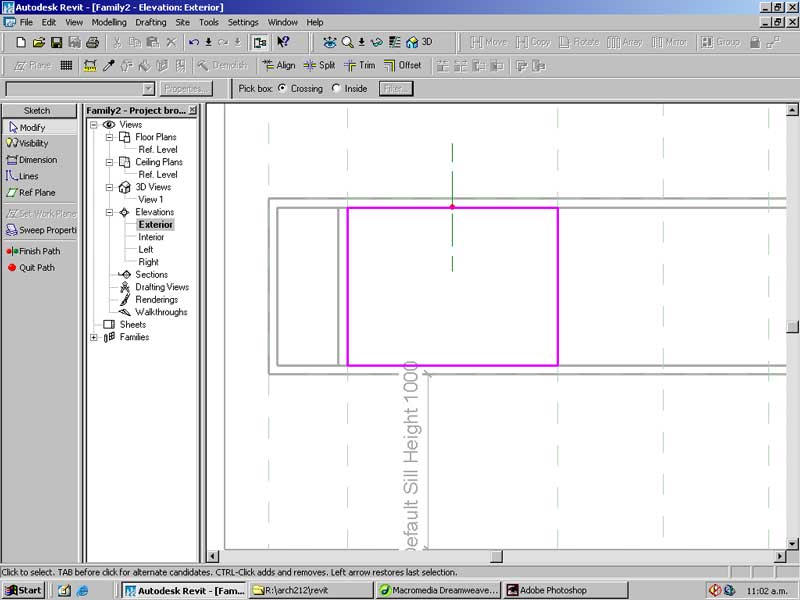Select the eyedropper match type icon
The width and height of the screenshot is (800, 600).
(x=109, y=65)
